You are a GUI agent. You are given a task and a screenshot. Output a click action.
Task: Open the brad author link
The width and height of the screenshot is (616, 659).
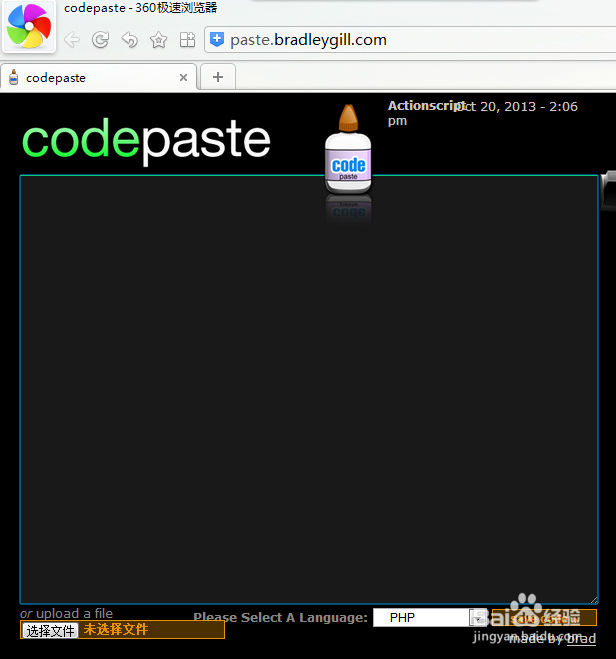click(x=581, y=638)
